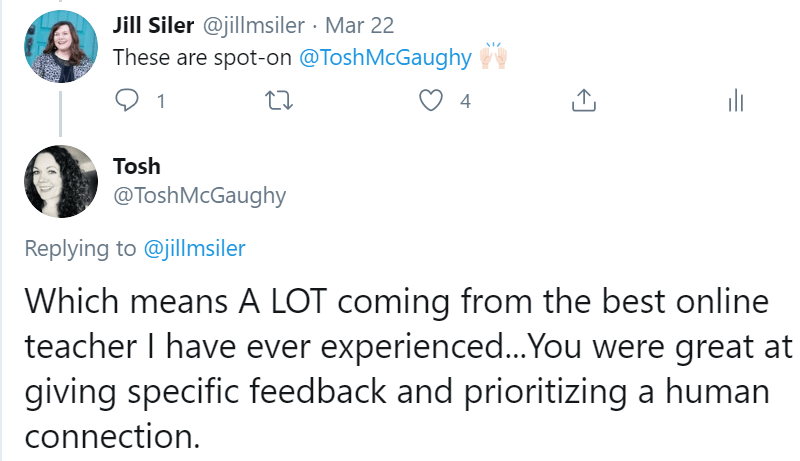Follow the @ToshMcGaughy mention in Jill's tweet
Image resolution: width=800 pixels, height=461 pixels.
coord(385,57)
